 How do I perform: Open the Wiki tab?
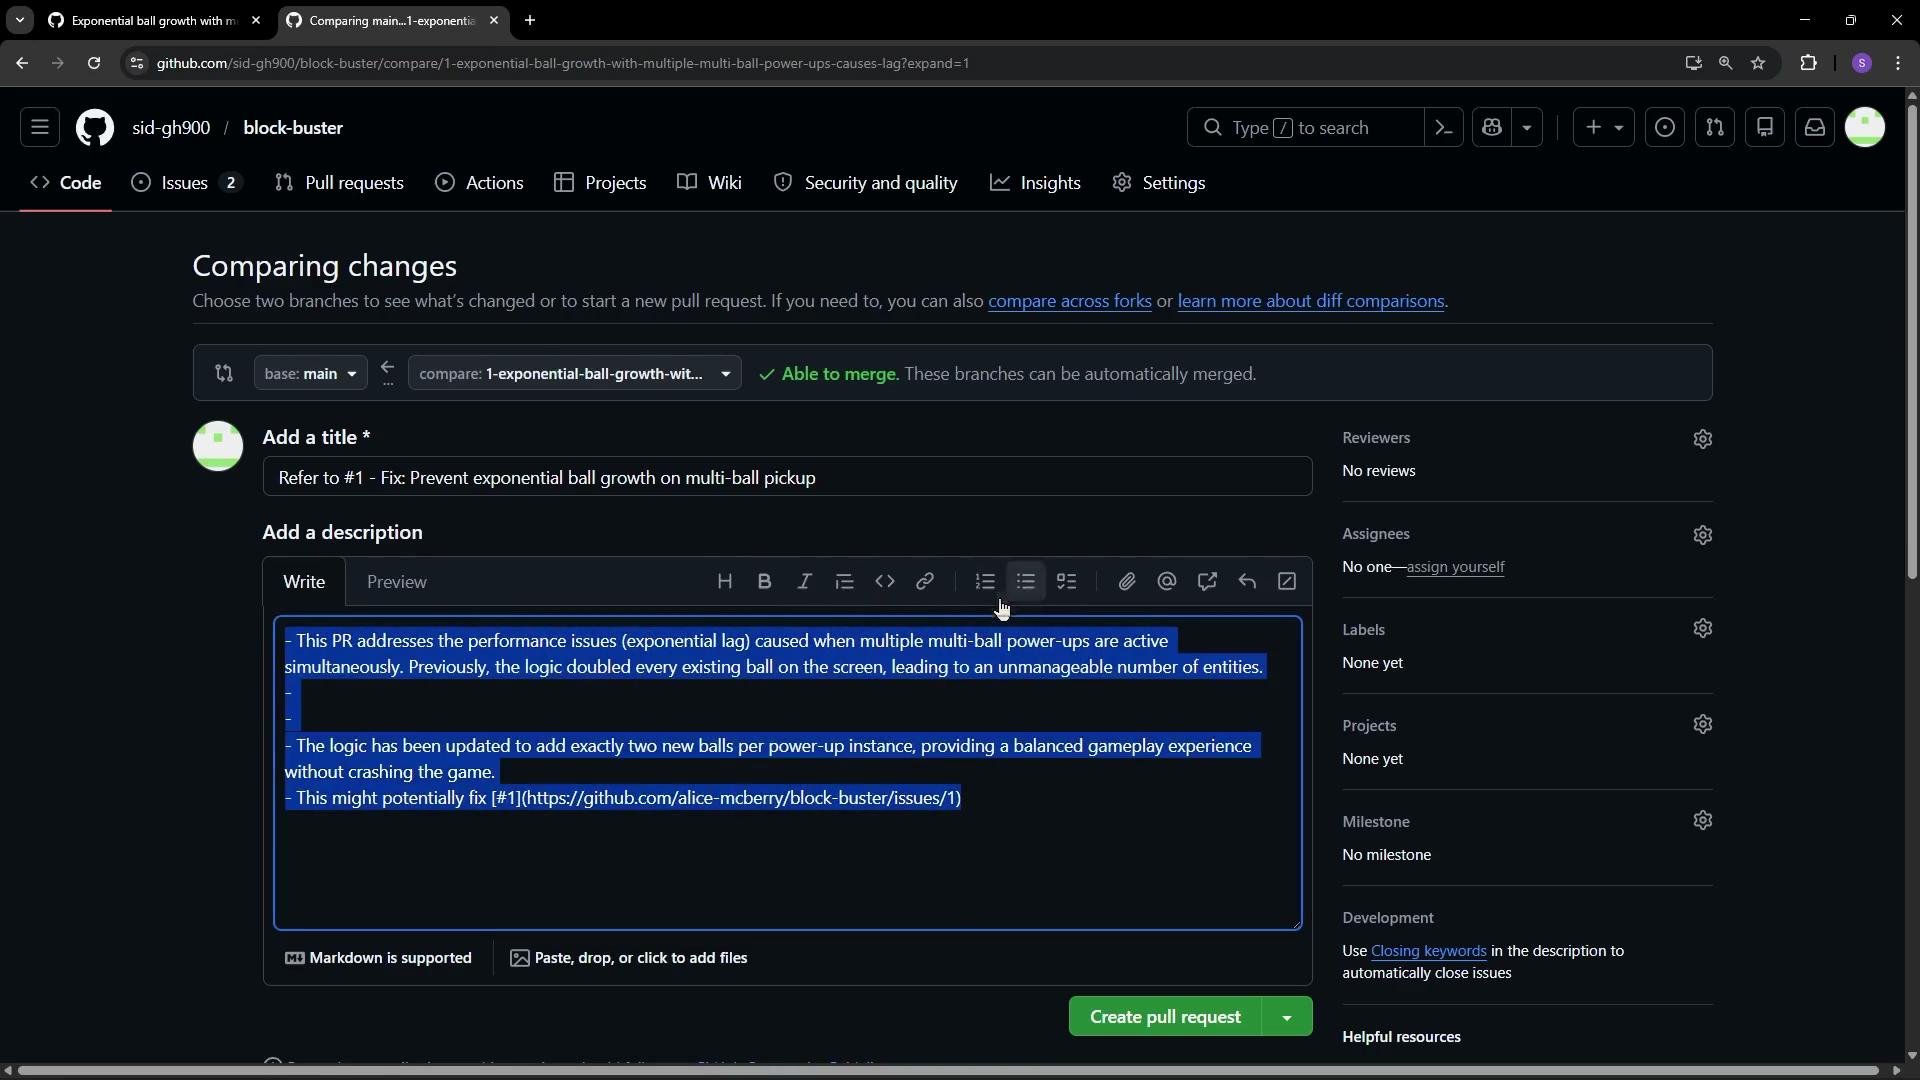(x=710, y=183)
